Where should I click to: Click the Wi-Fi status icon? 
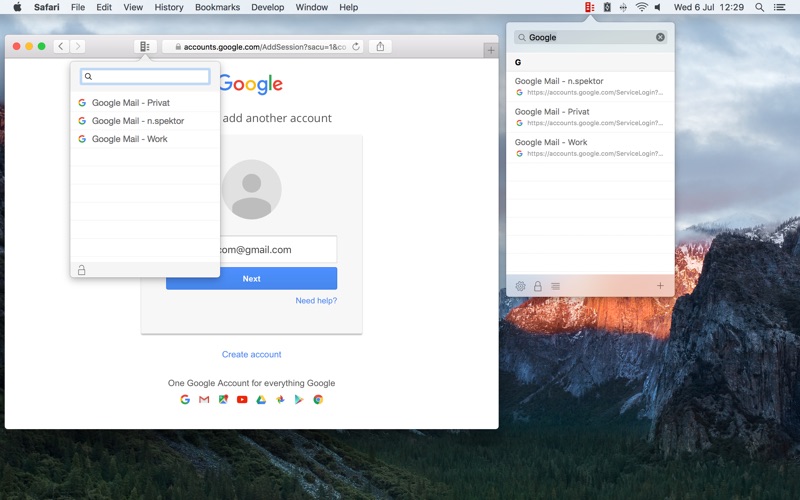(641, 7)
